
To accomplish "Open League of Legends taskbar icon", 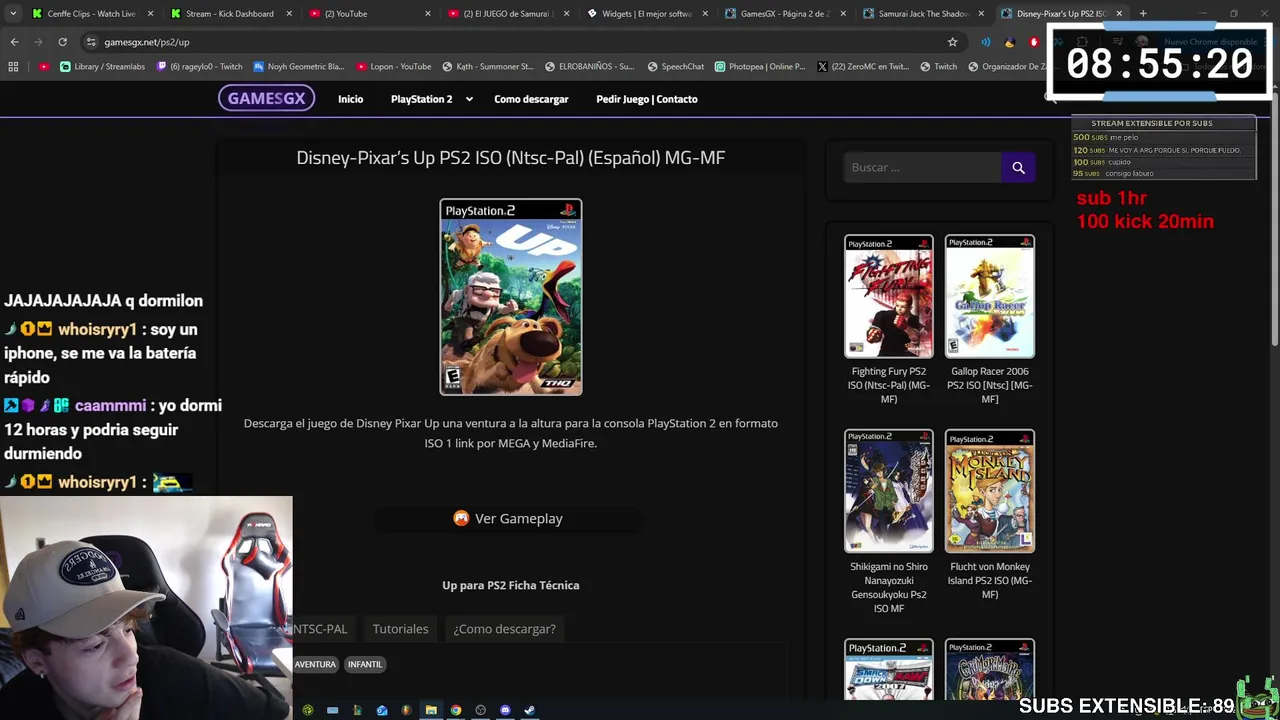I will 357,710.
